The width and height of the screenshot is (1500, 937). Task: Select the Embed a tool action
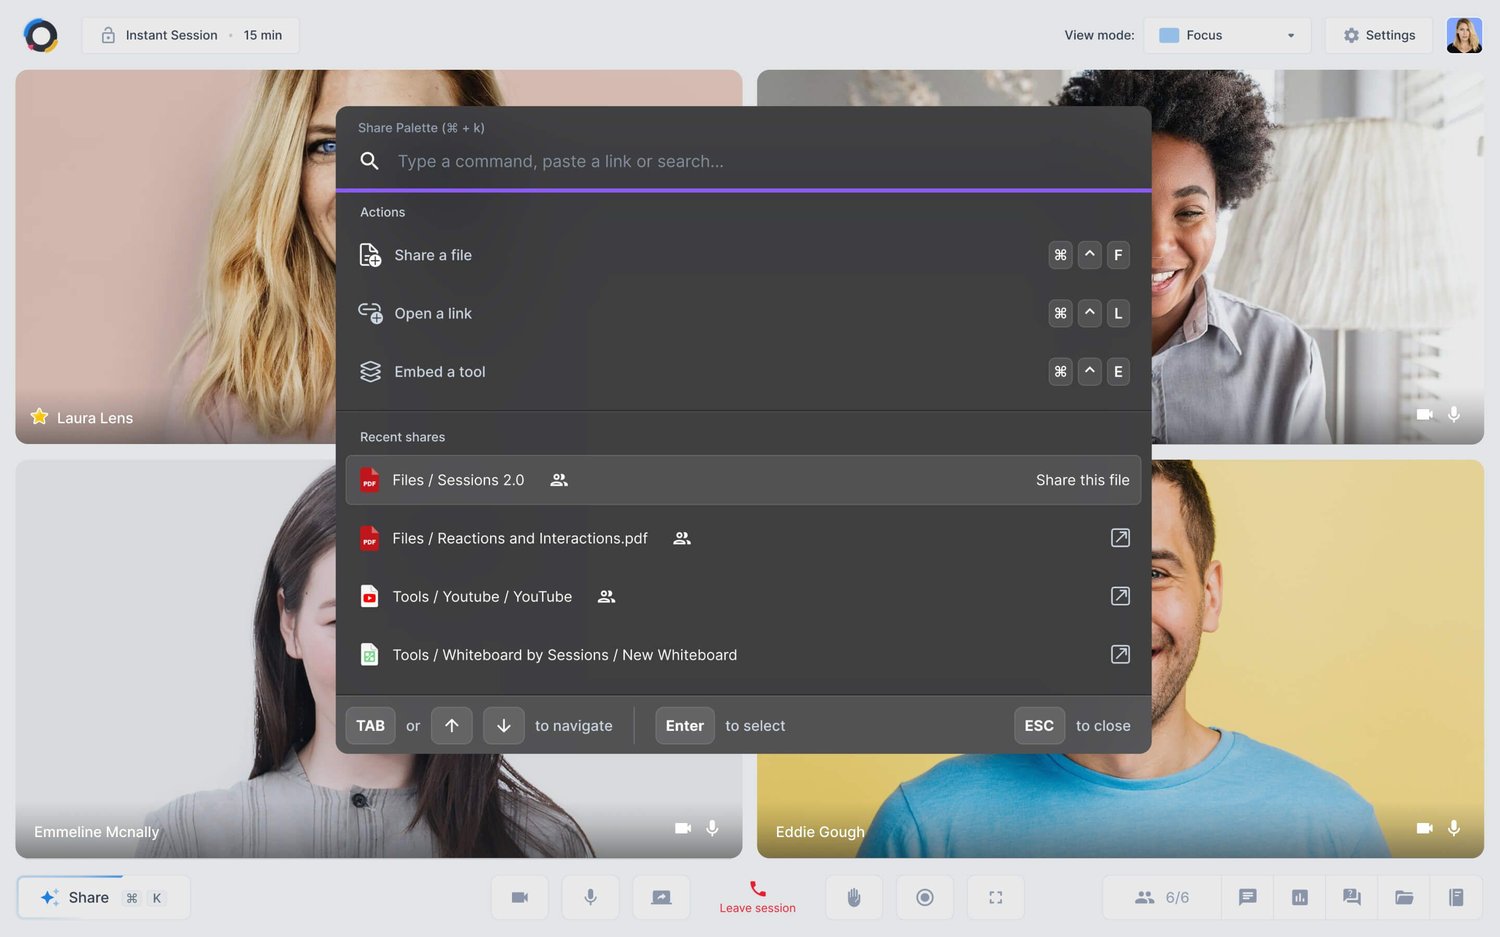coord(743,371)
